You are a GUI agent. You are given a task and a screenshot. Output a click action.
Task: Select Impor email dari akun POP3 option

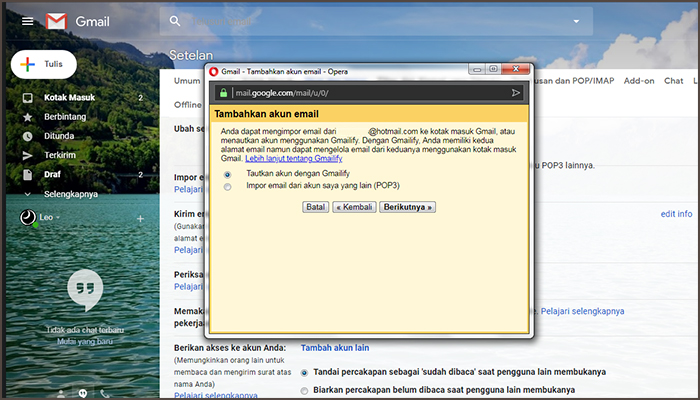[x=228, y=186]
